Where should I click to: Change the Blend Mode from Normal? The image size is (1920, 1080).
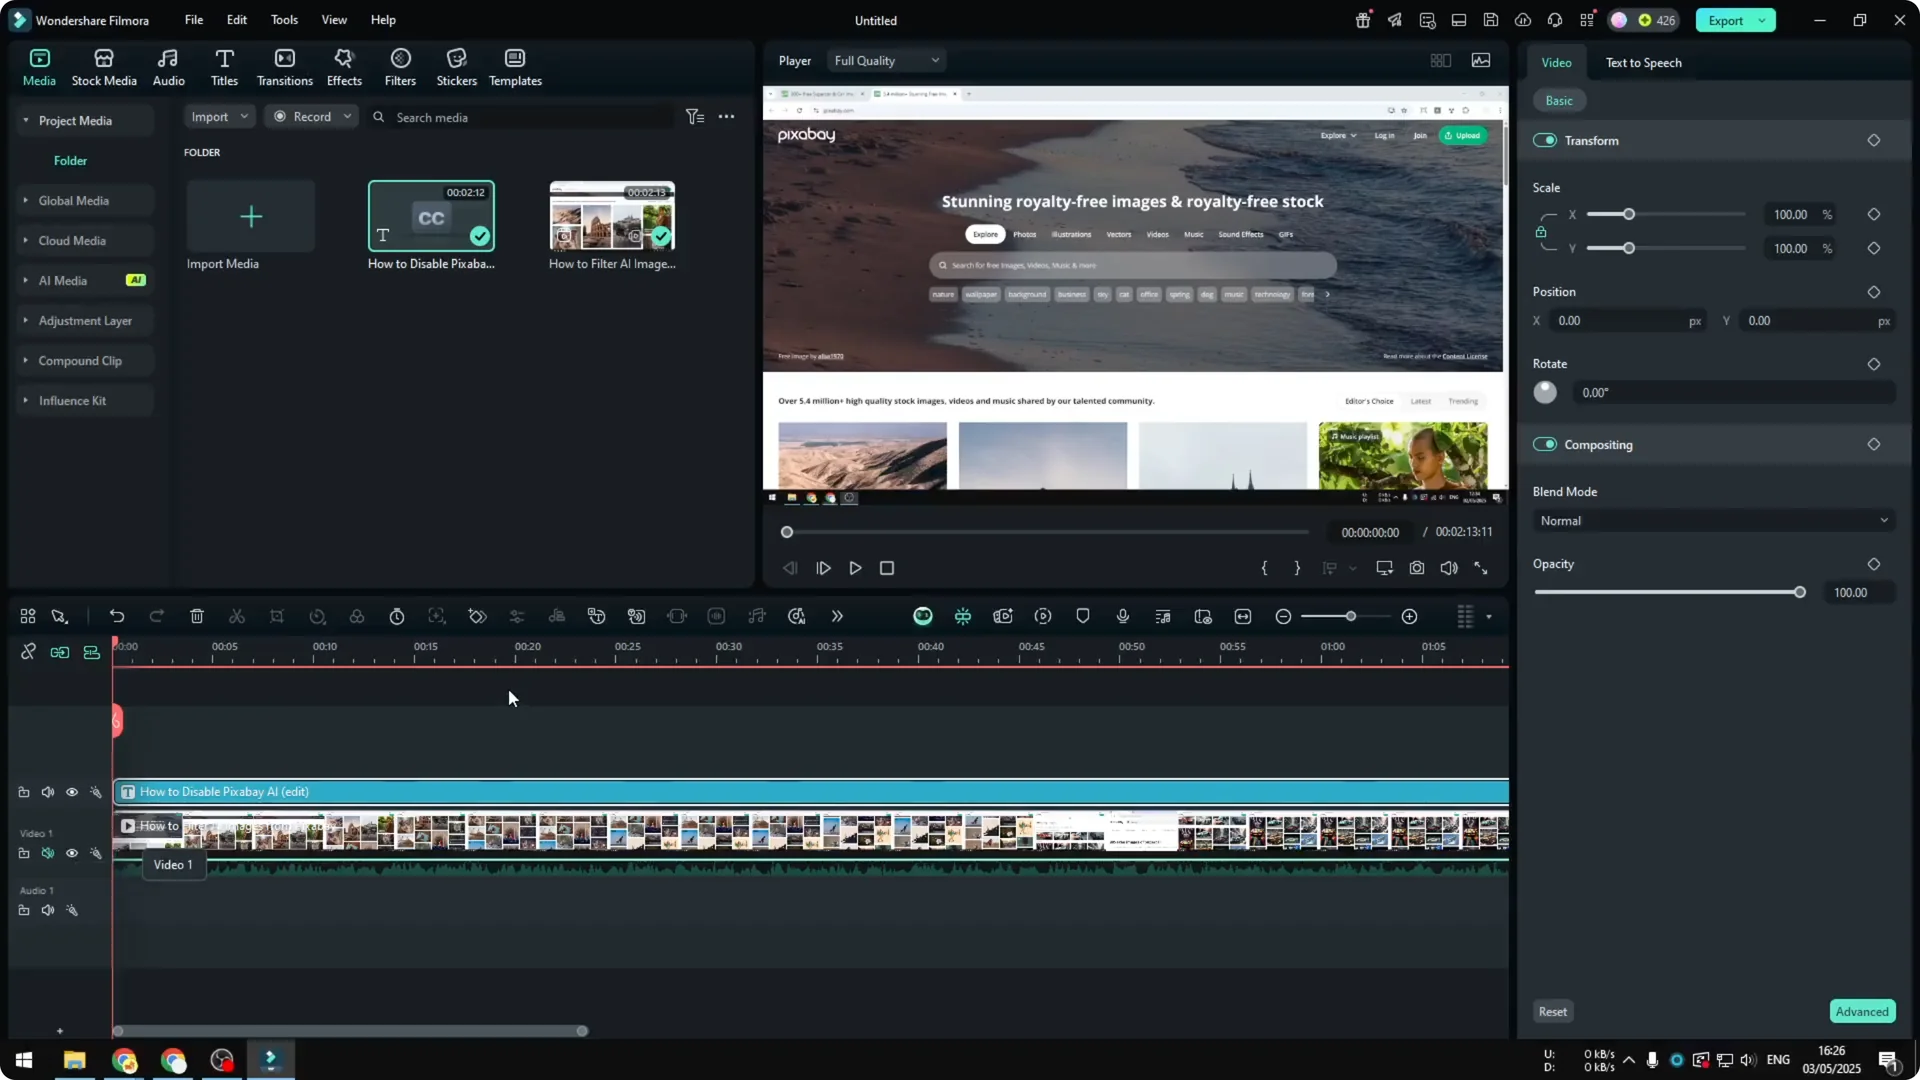[1712, 520]
